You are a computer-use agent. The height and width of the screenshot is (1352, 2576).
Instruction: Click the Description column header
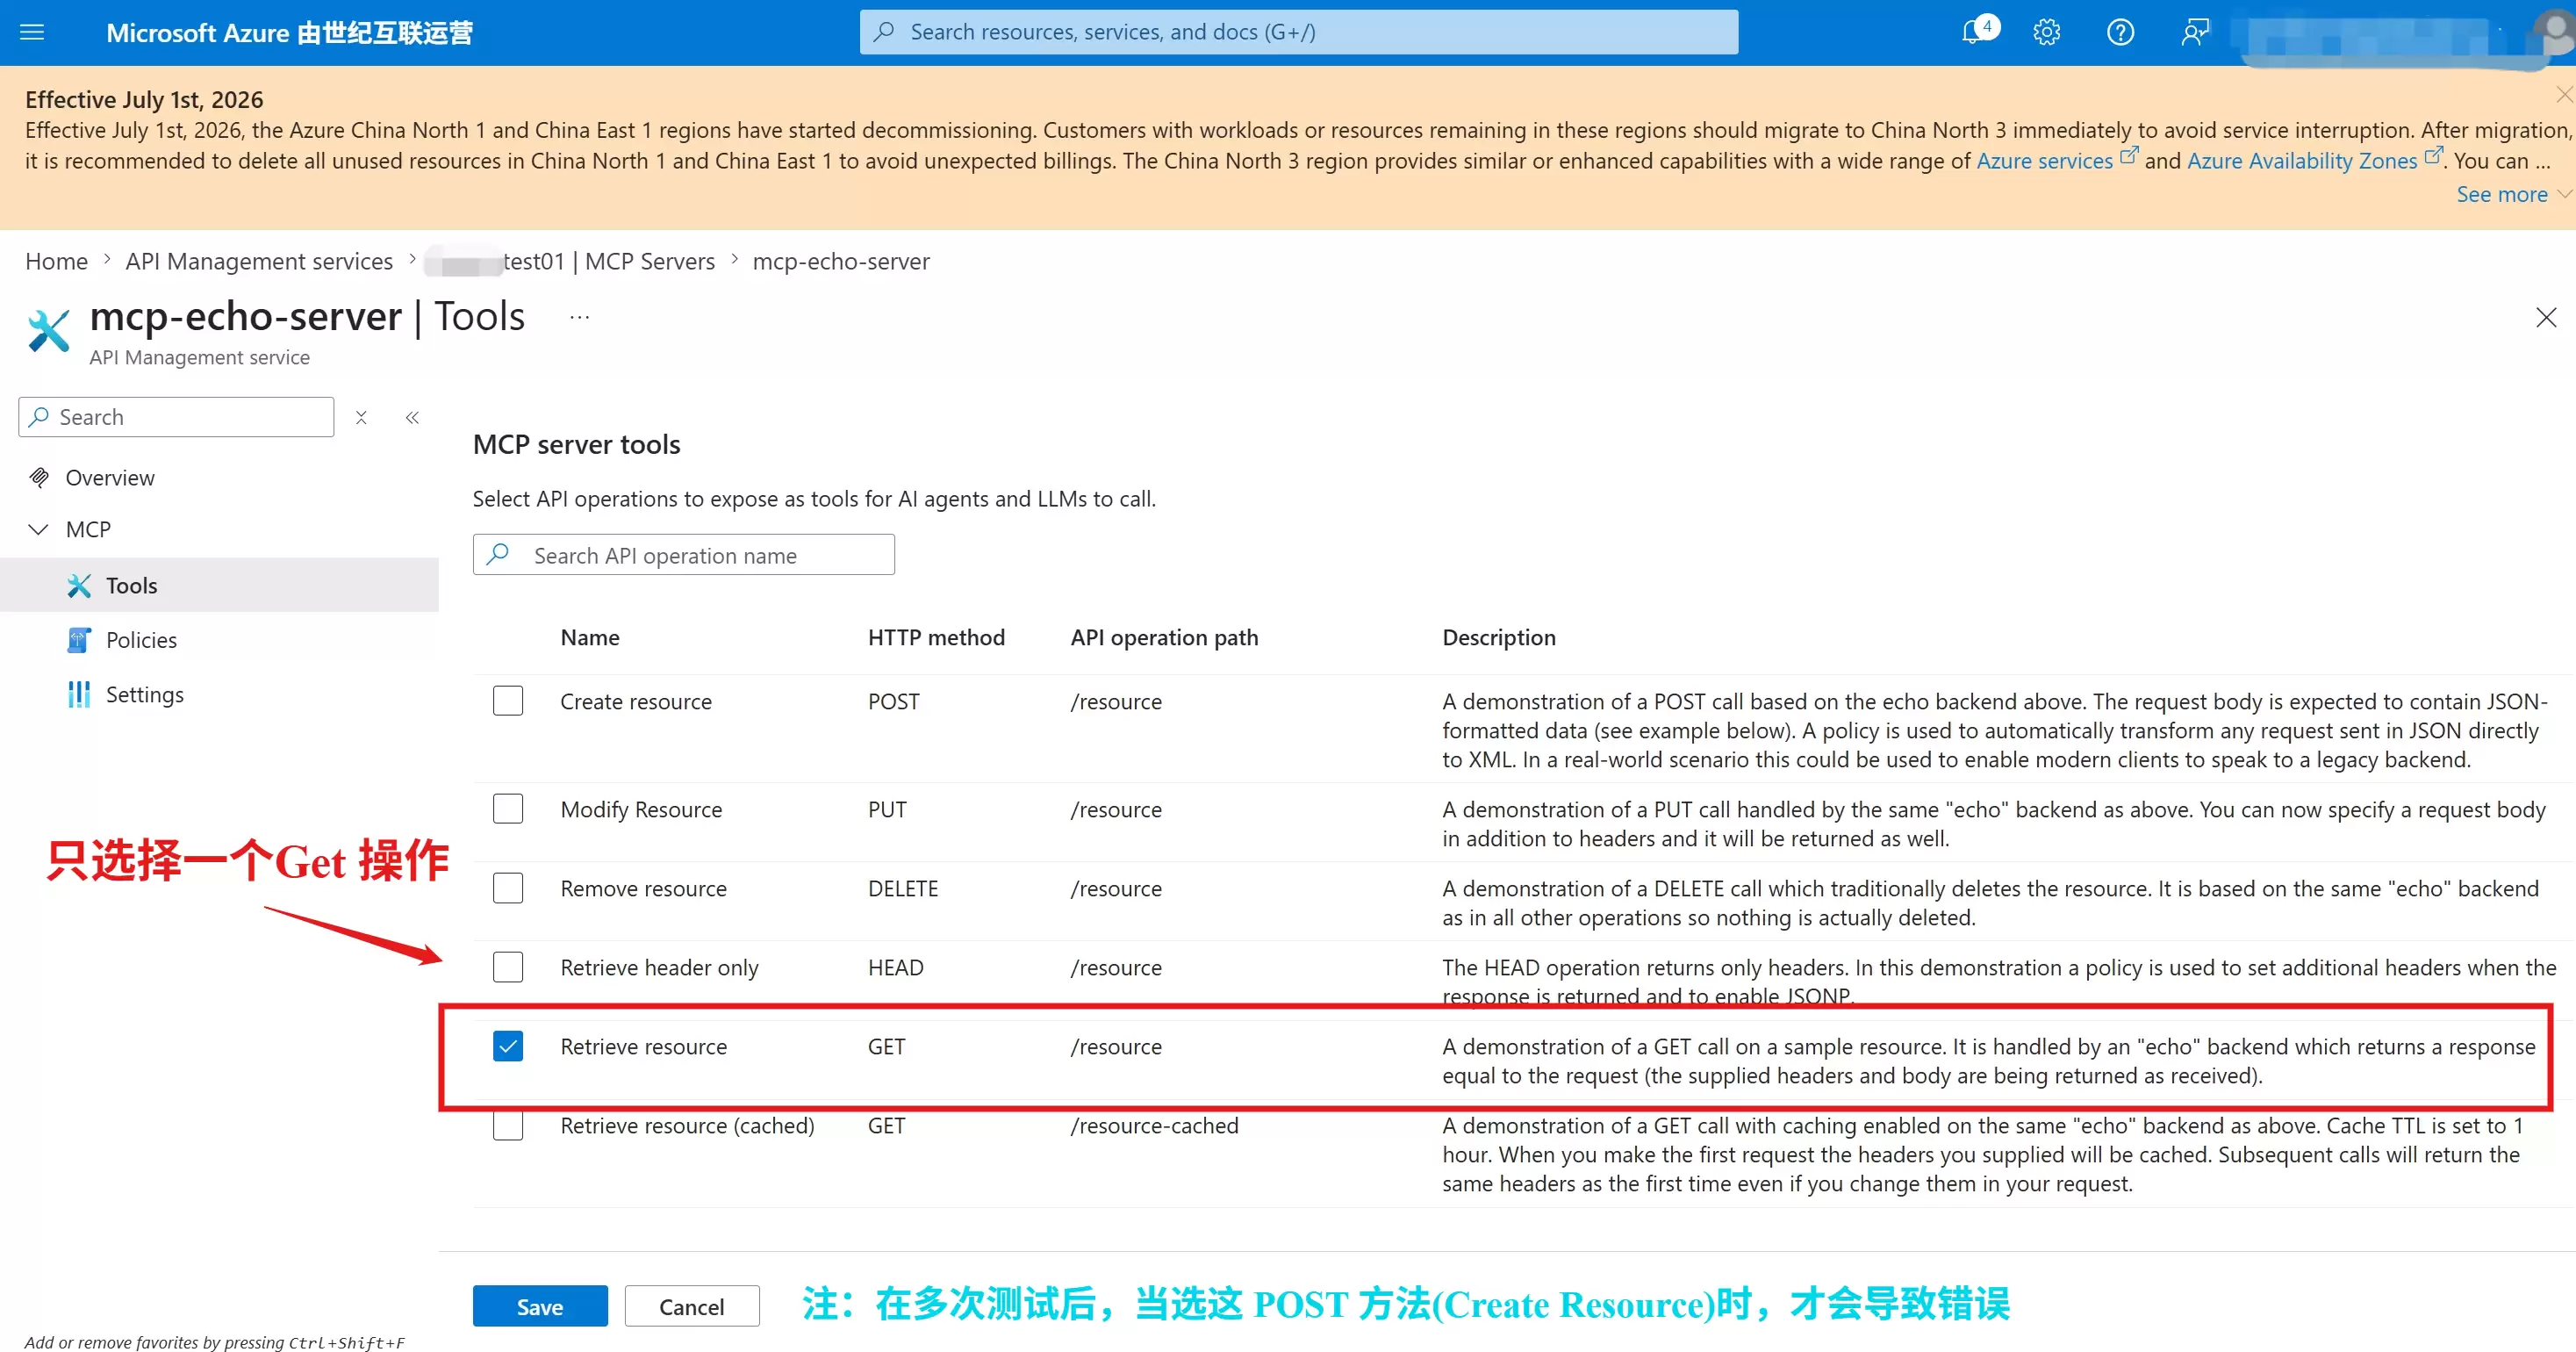[x=1499, y=637]
